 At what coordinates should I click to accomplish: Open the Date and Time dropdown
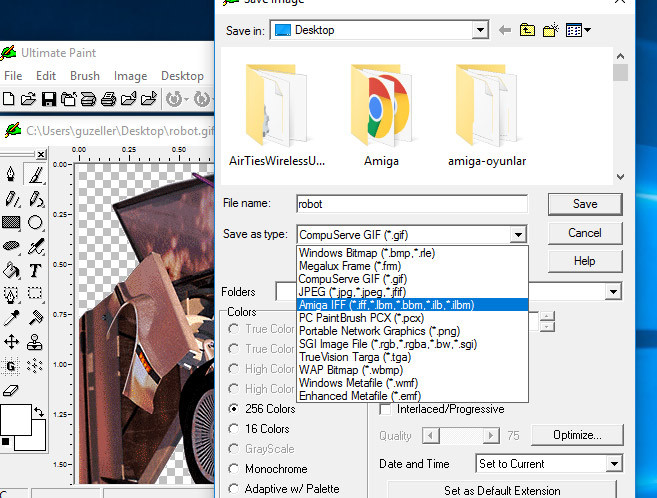[x=614, y=464]
